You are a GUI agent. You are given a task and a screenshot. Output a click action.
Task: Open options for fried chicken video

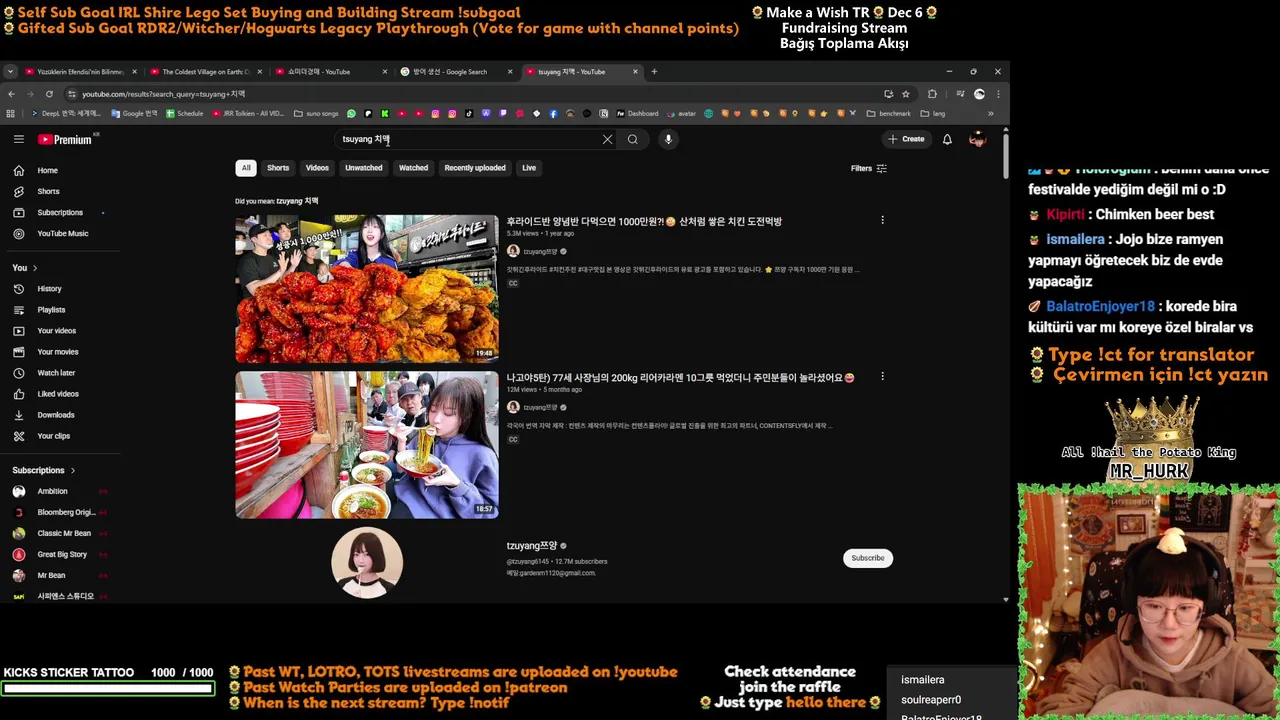[x=882, y=220]
